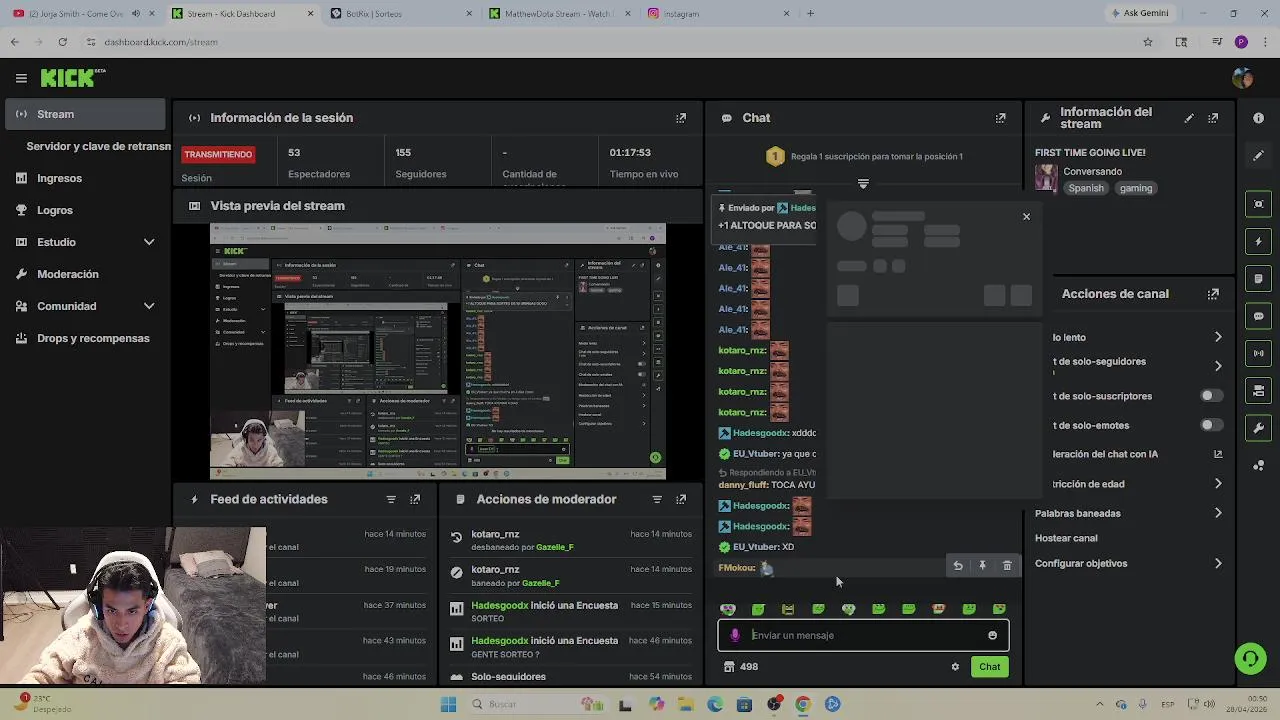This screenshot has width=1280, height=720.
Task: Pop out the Chat panel
Action: (1000, 118)
